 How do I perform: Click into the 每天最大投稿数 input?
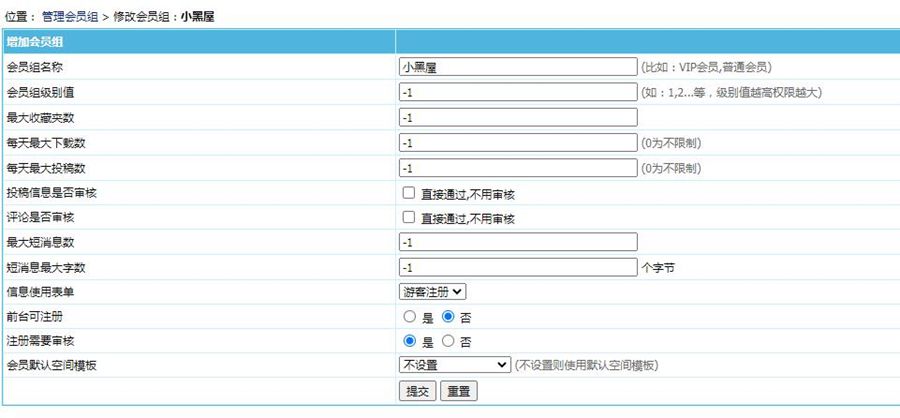[517, 167]
